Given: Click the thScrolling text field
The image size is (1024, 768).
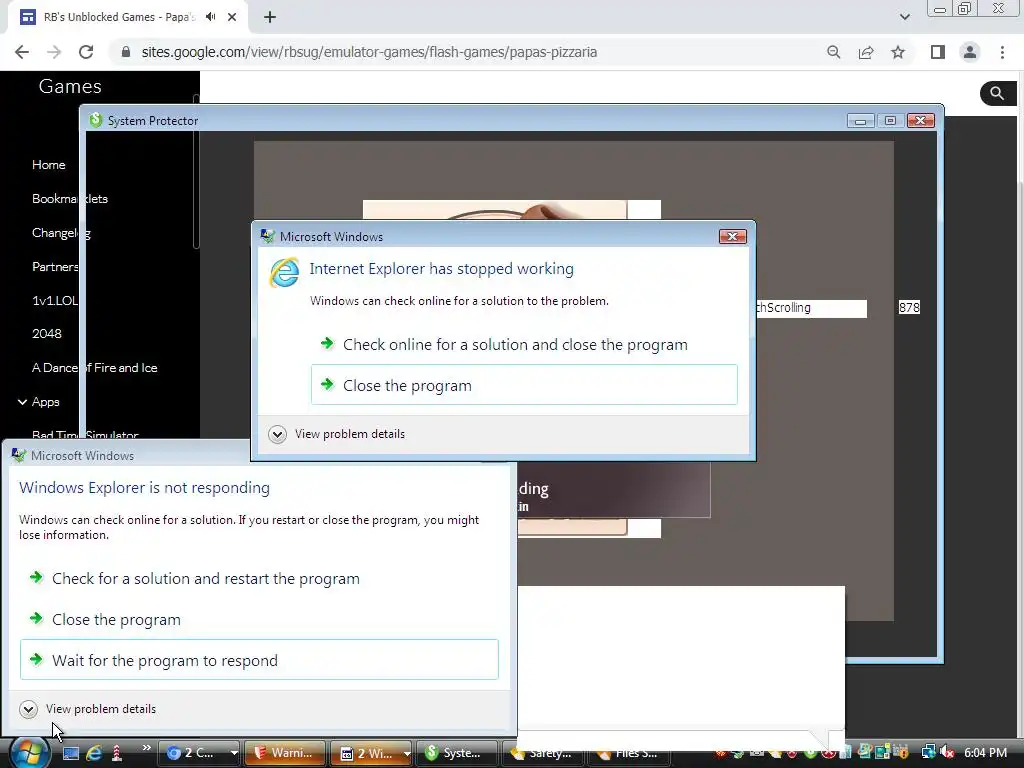Looking at the screenshot, I should 812,308.
